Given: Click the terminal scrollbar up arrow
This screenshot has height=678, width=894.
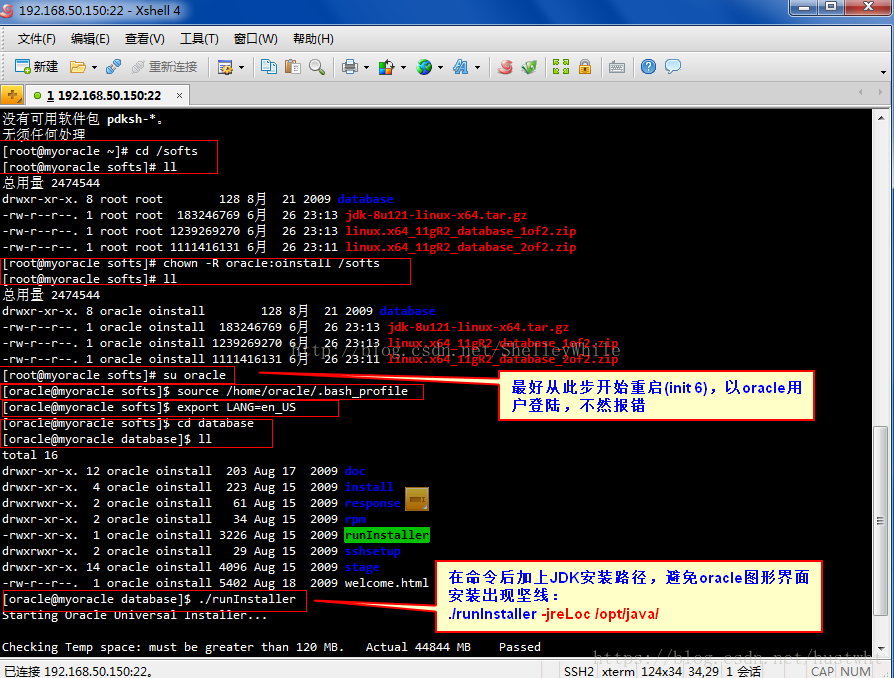Looking at the screenshot, I should coord(881,118).
